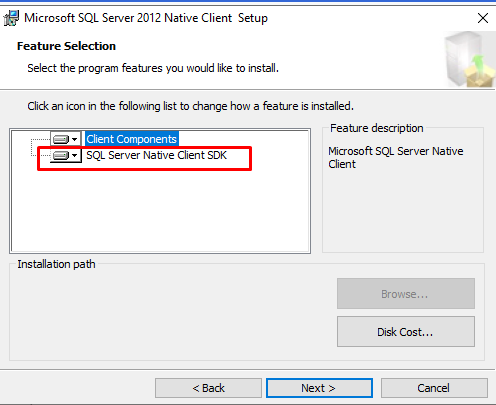Close the setup dialog window
The width and height of the screenshot is (496, 405).
pyautogui.click(x=483, y=18)
